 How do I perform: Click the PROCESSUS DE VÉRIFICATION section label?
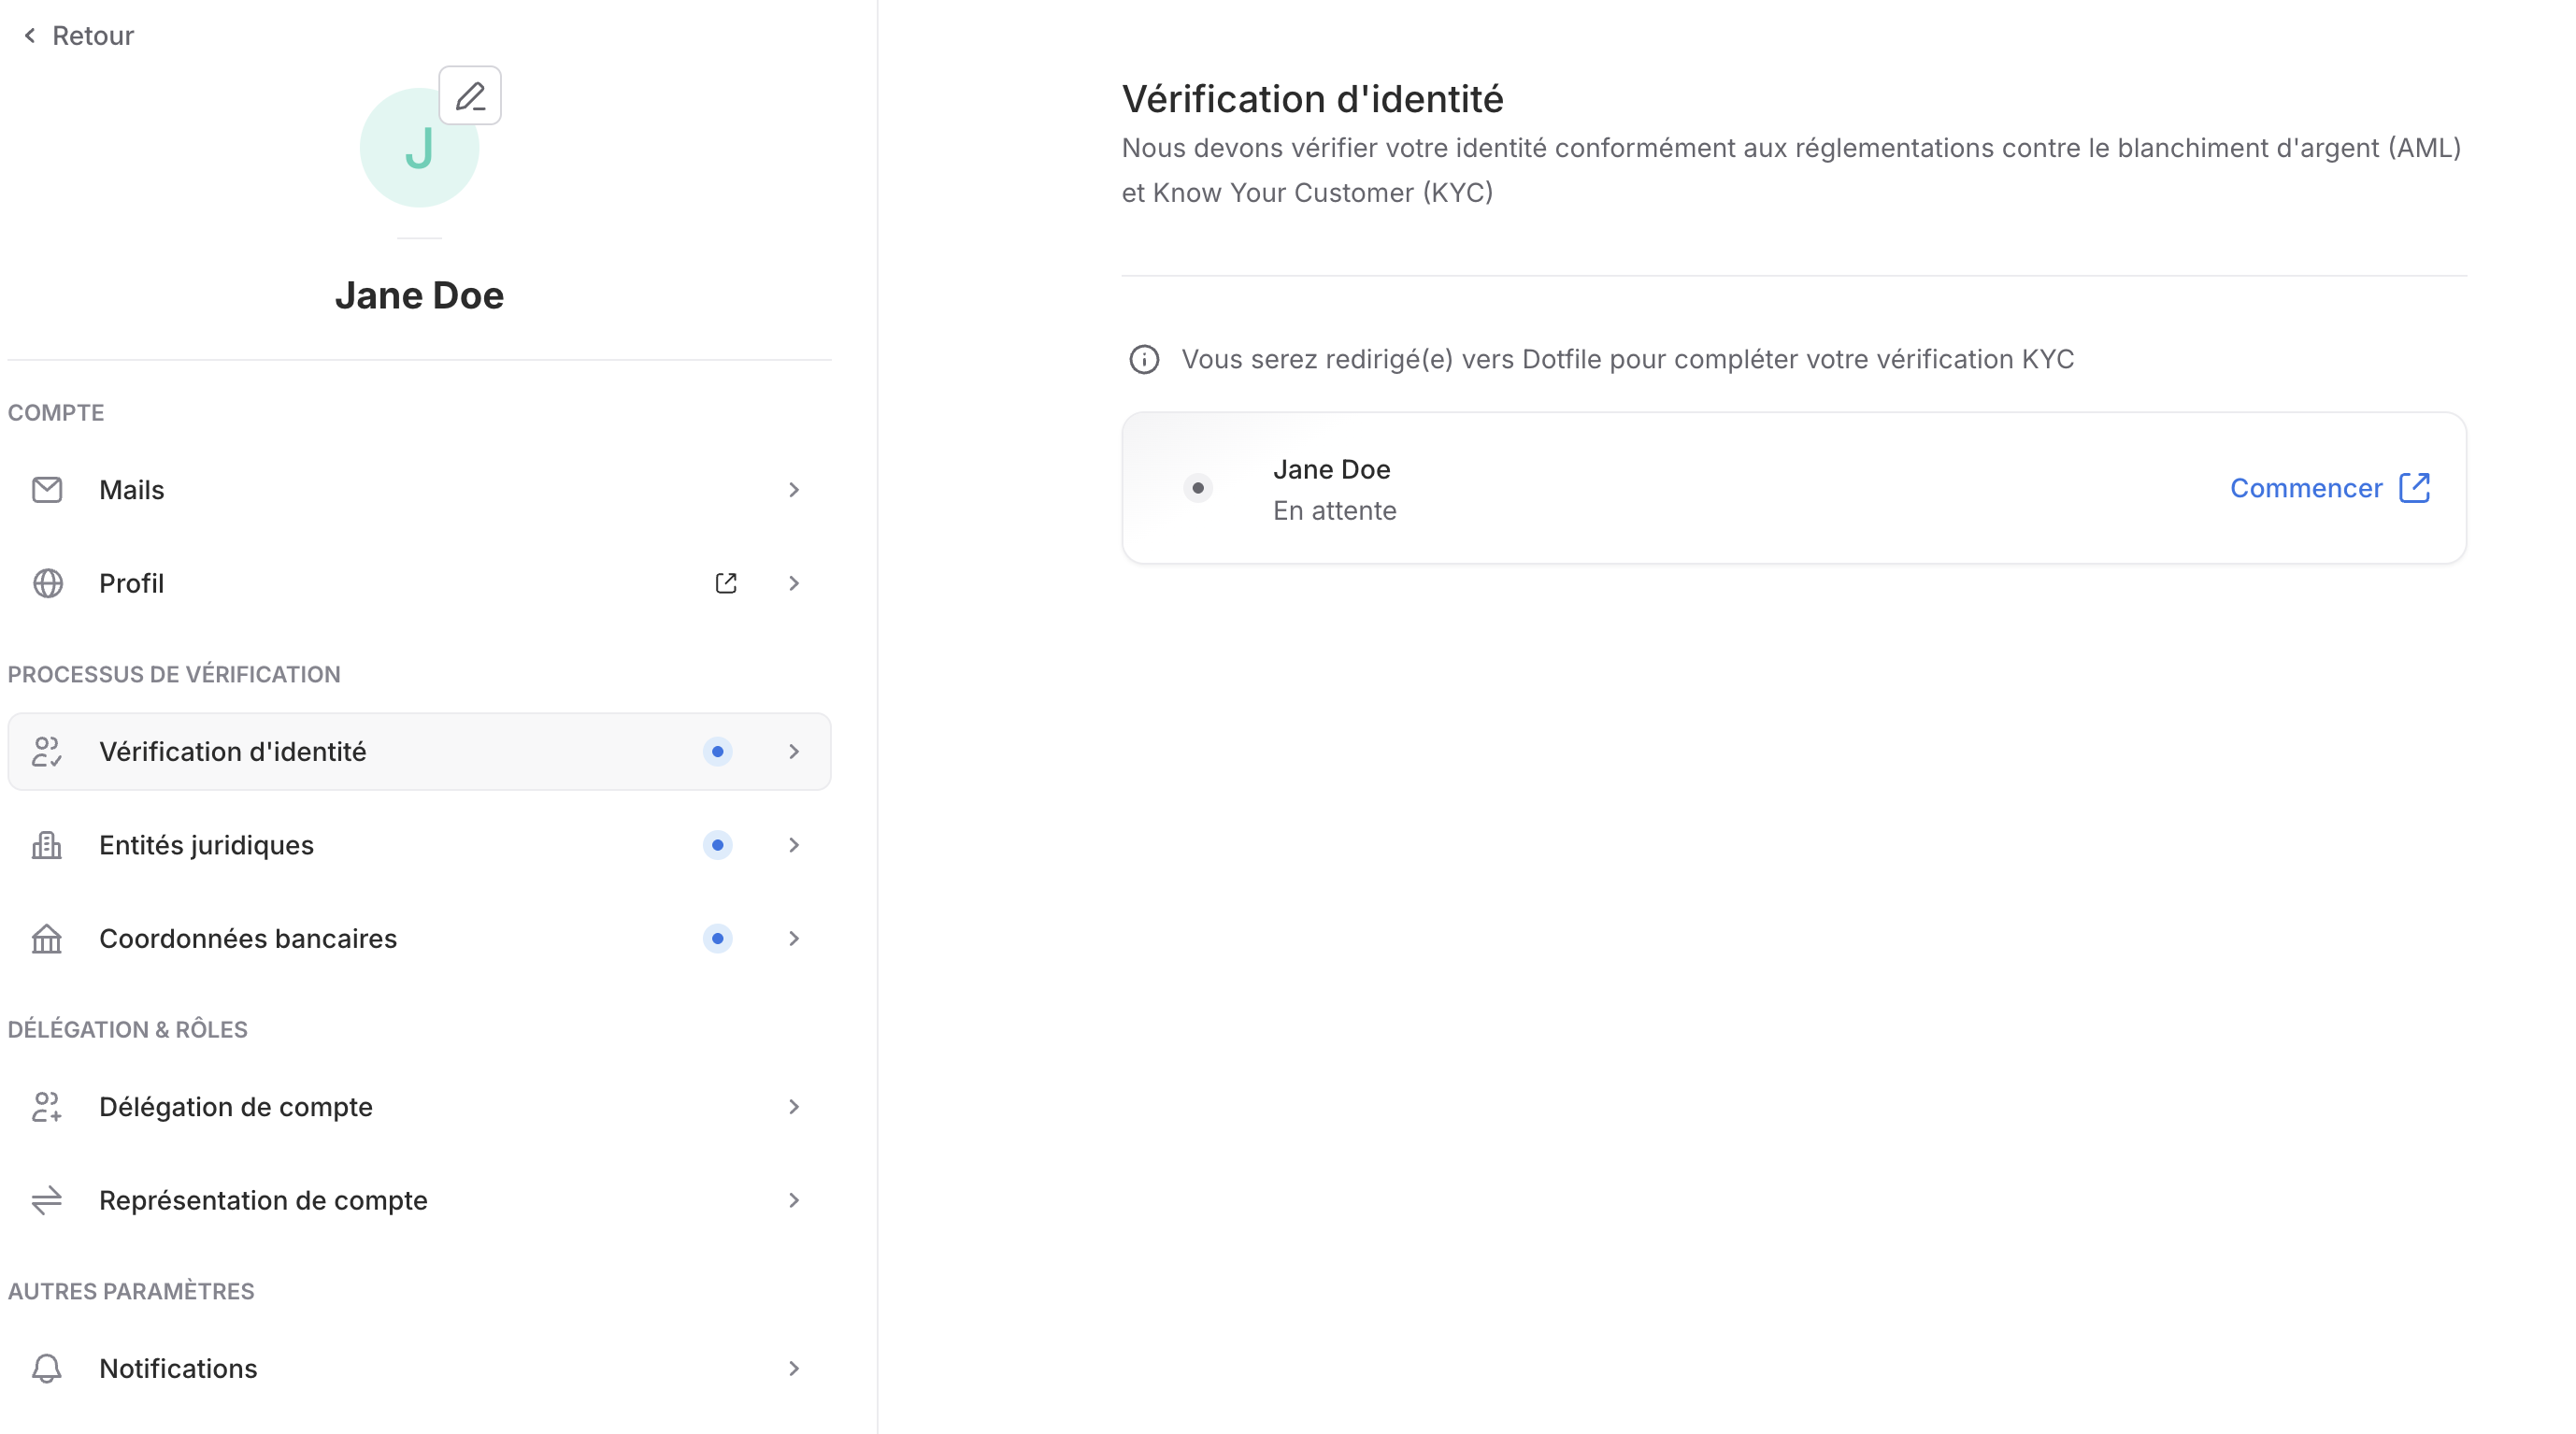click(x=174, y=675)
